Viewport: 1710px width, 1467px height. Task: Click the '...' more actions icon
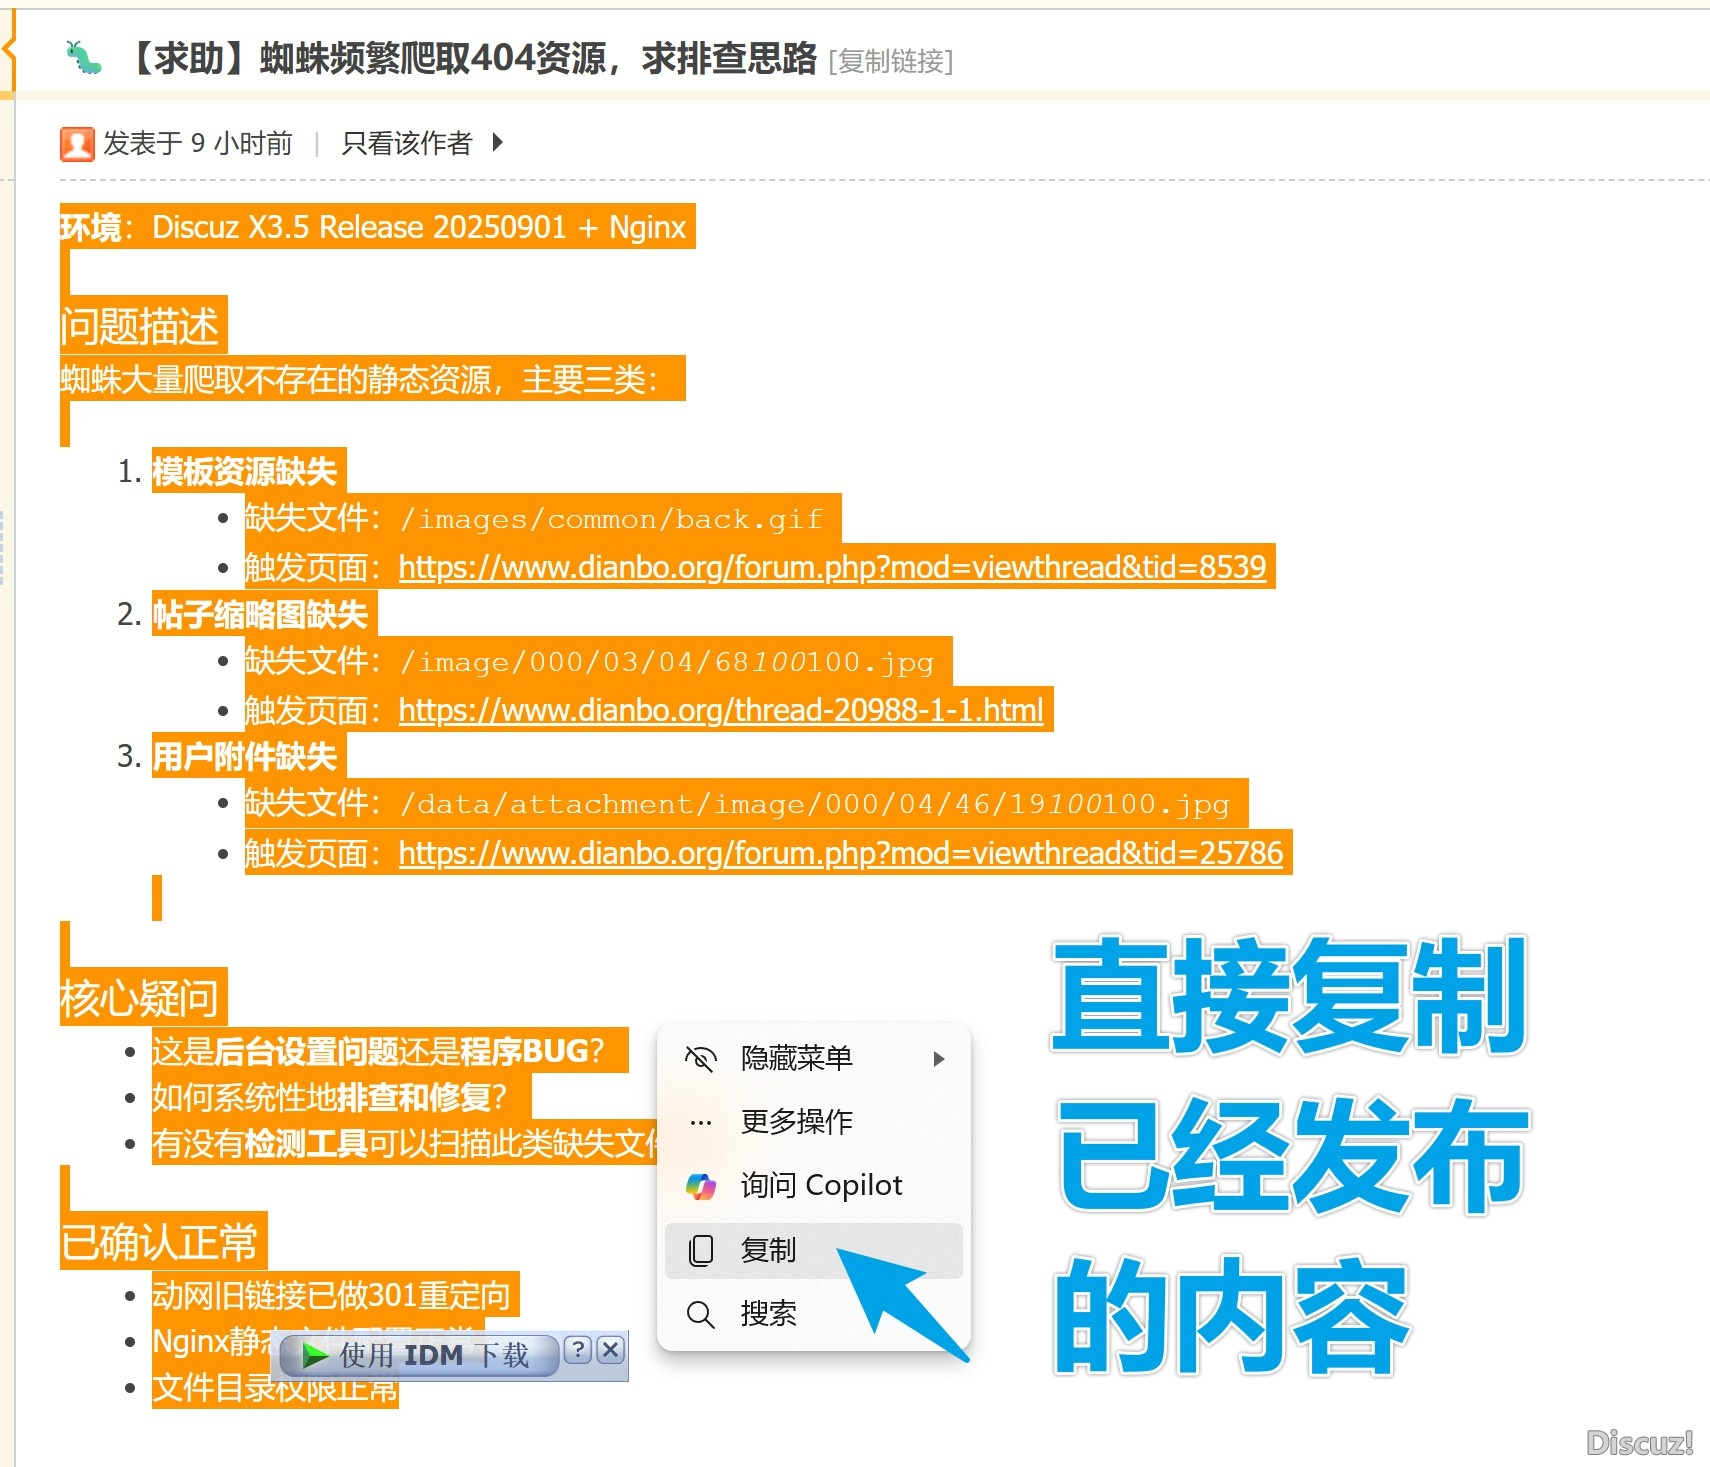(700, 1121)
